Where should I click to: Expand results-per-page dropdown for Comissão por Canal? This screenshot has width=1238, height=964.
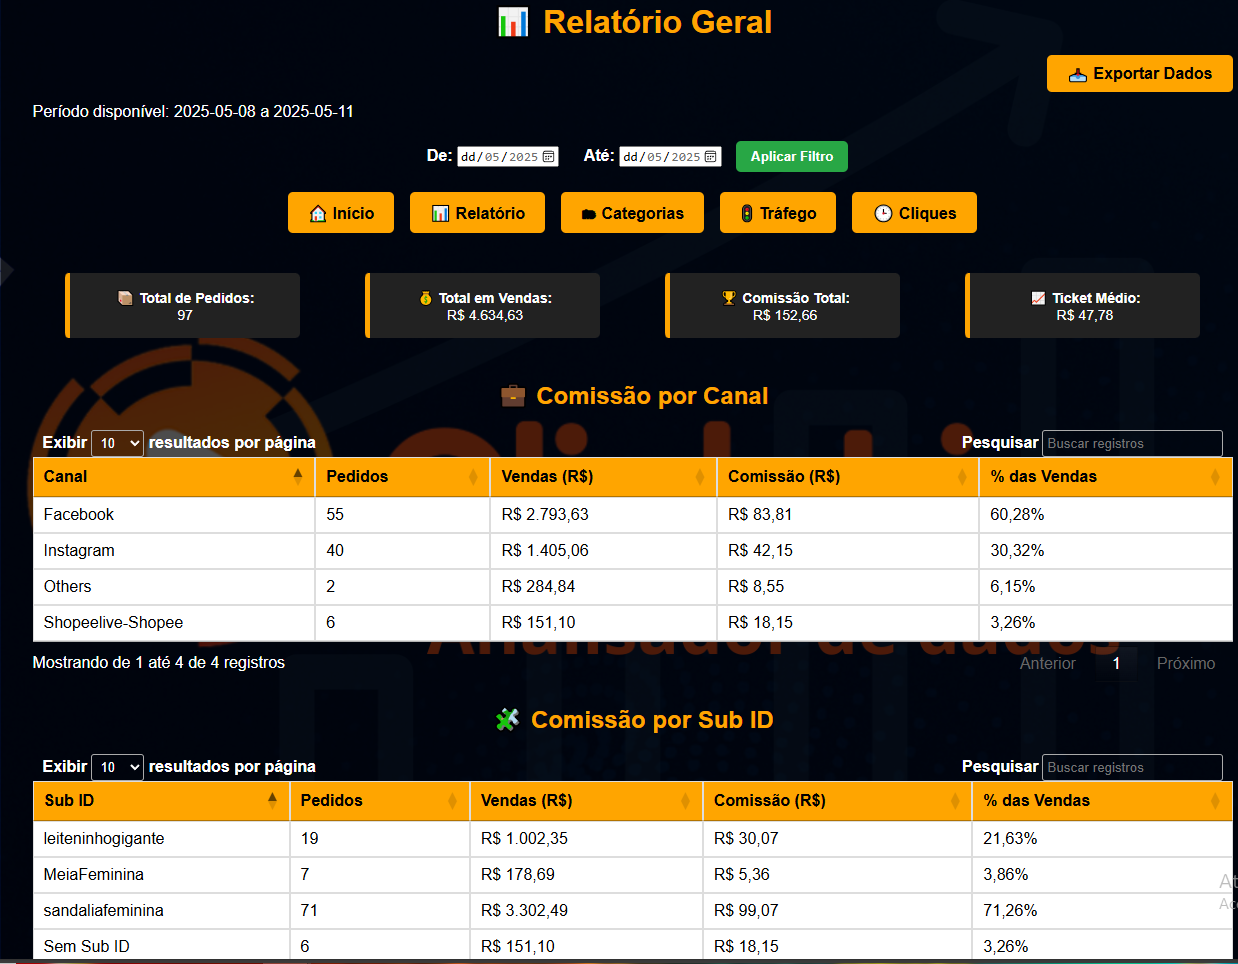click(117, 443)
